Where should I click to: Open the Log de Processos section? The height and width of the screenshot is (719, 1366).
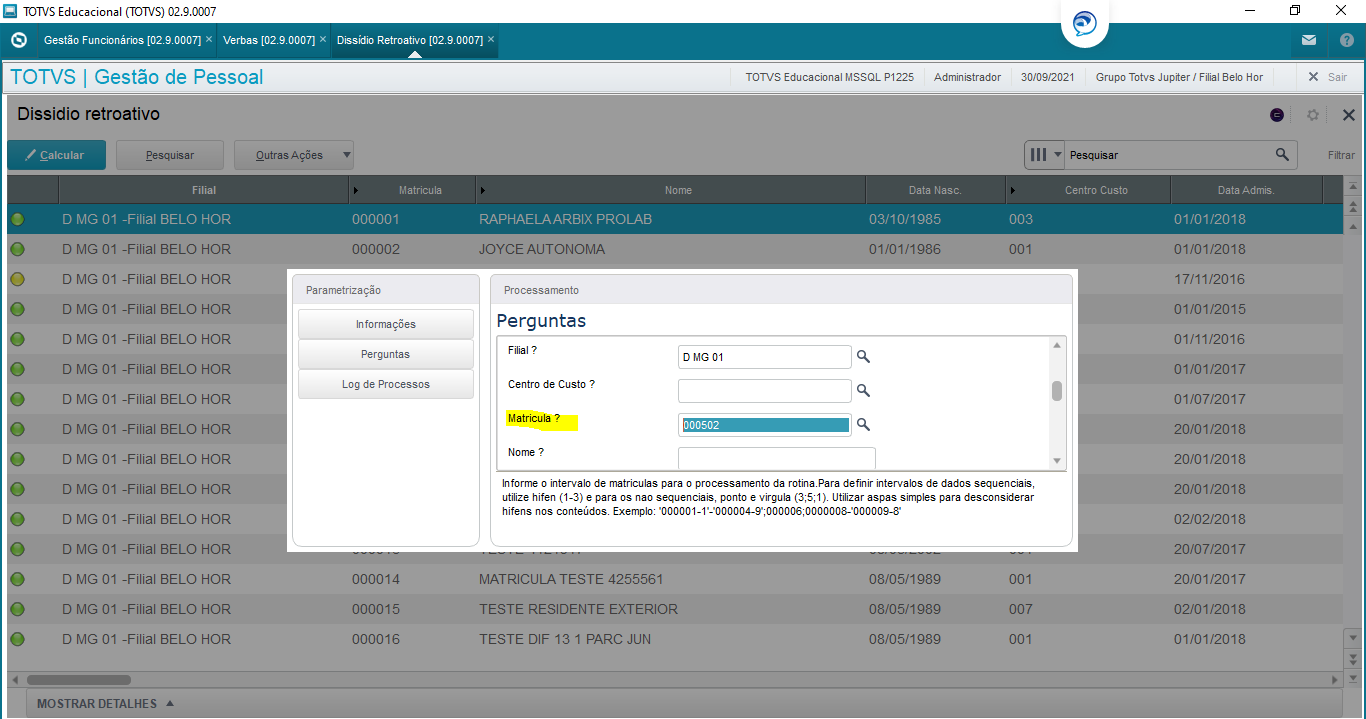pos(386,384)
